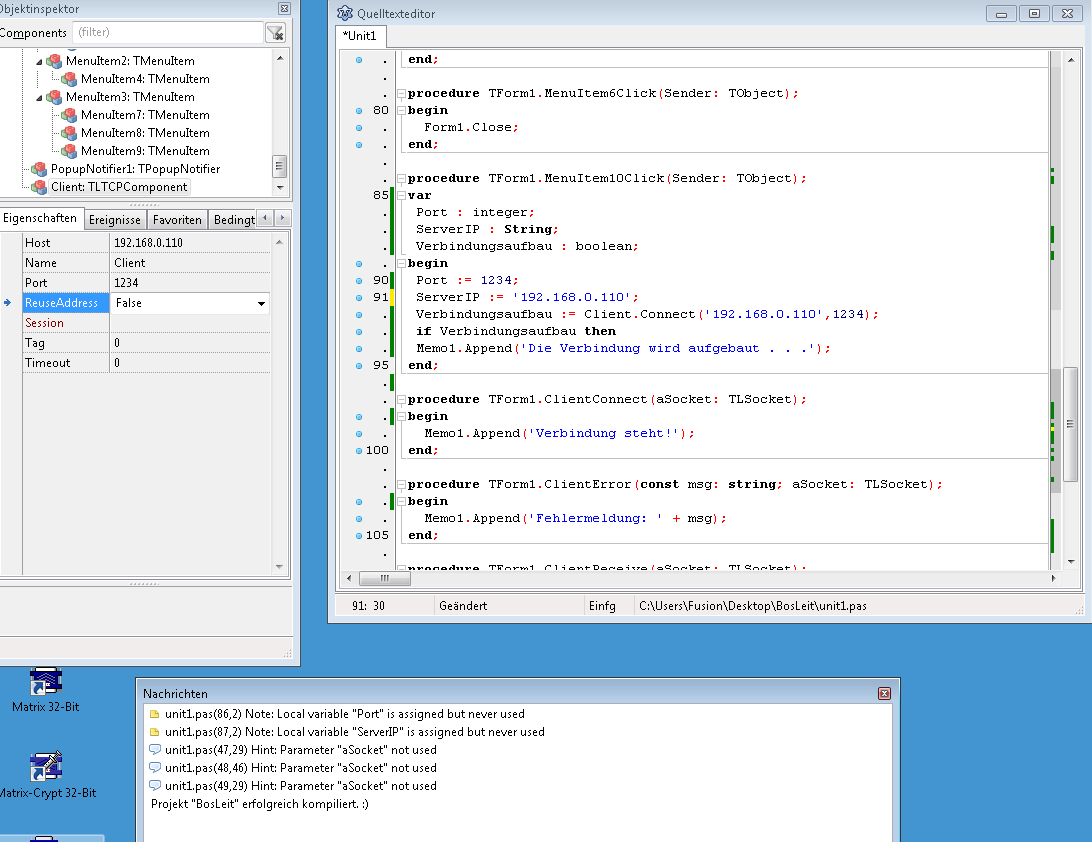Switch to the Ereignisse tab
Image resolution: width=1092 pixels, height=842 pixels.
[x=115, y=219]
